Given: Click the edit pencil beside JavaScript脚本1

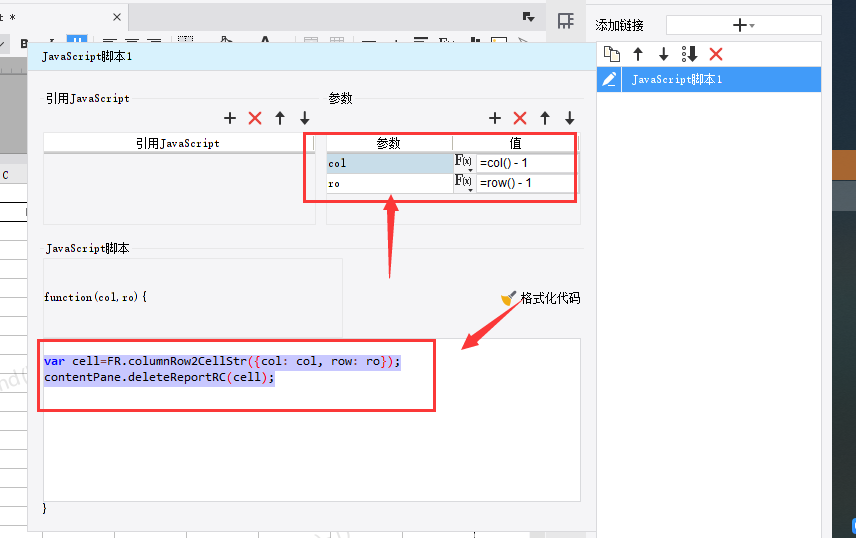Looking at the screenshot, I should click(x=609, y=80).
